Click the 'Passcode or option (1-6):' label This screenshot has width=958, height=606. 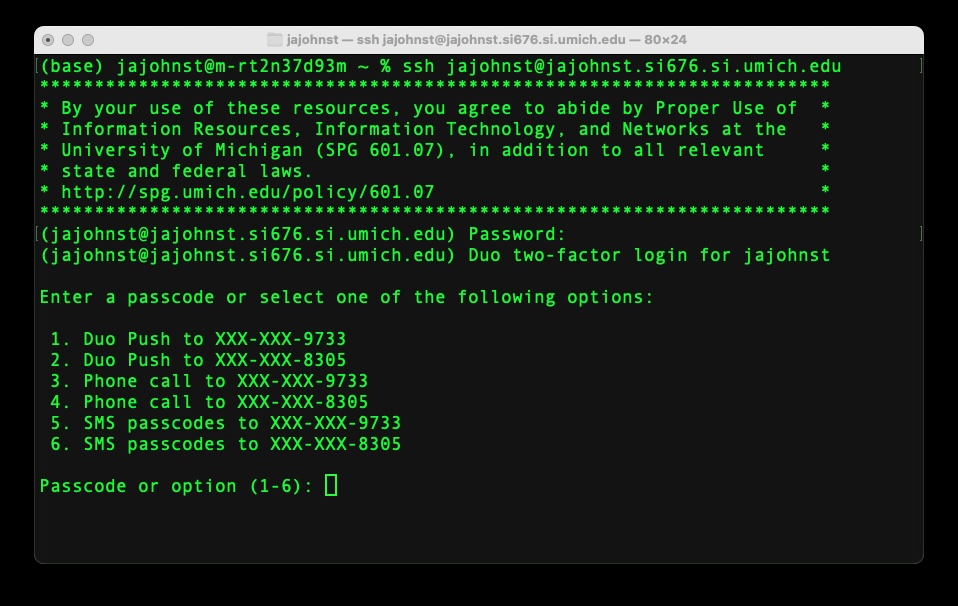[x=176, y=486]
